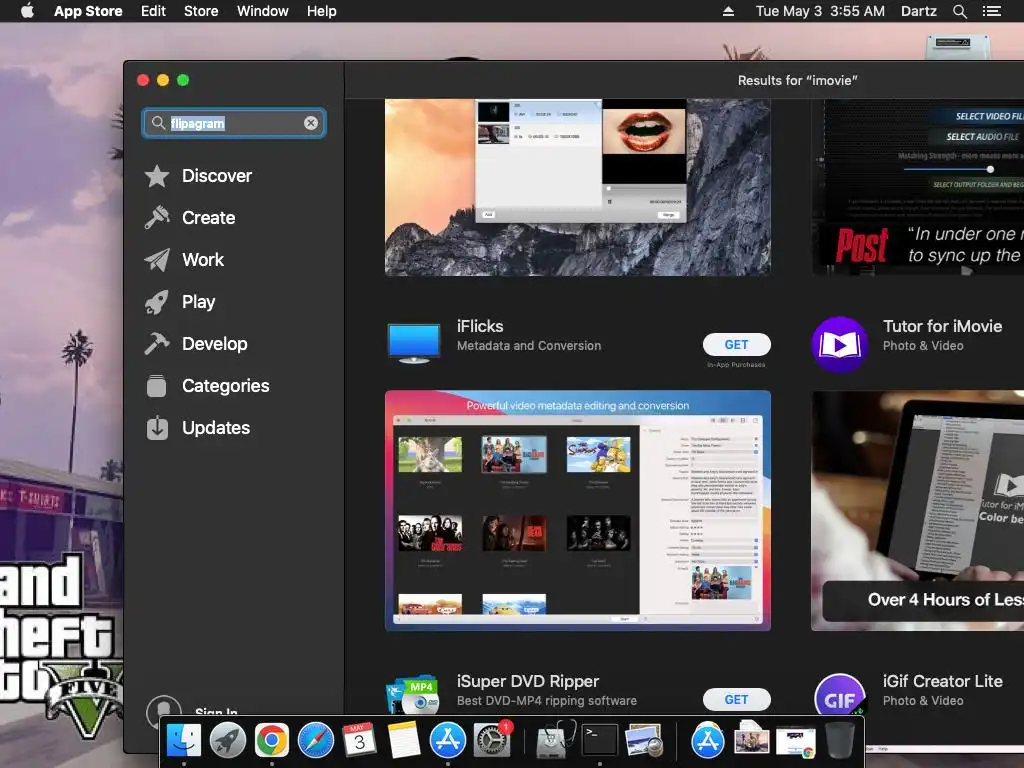Image resolution: width=1024 pixels, height=768 pixels.
Task: Open the iFlicks title link
Action: pyautogui.click(x=480, y=326)
